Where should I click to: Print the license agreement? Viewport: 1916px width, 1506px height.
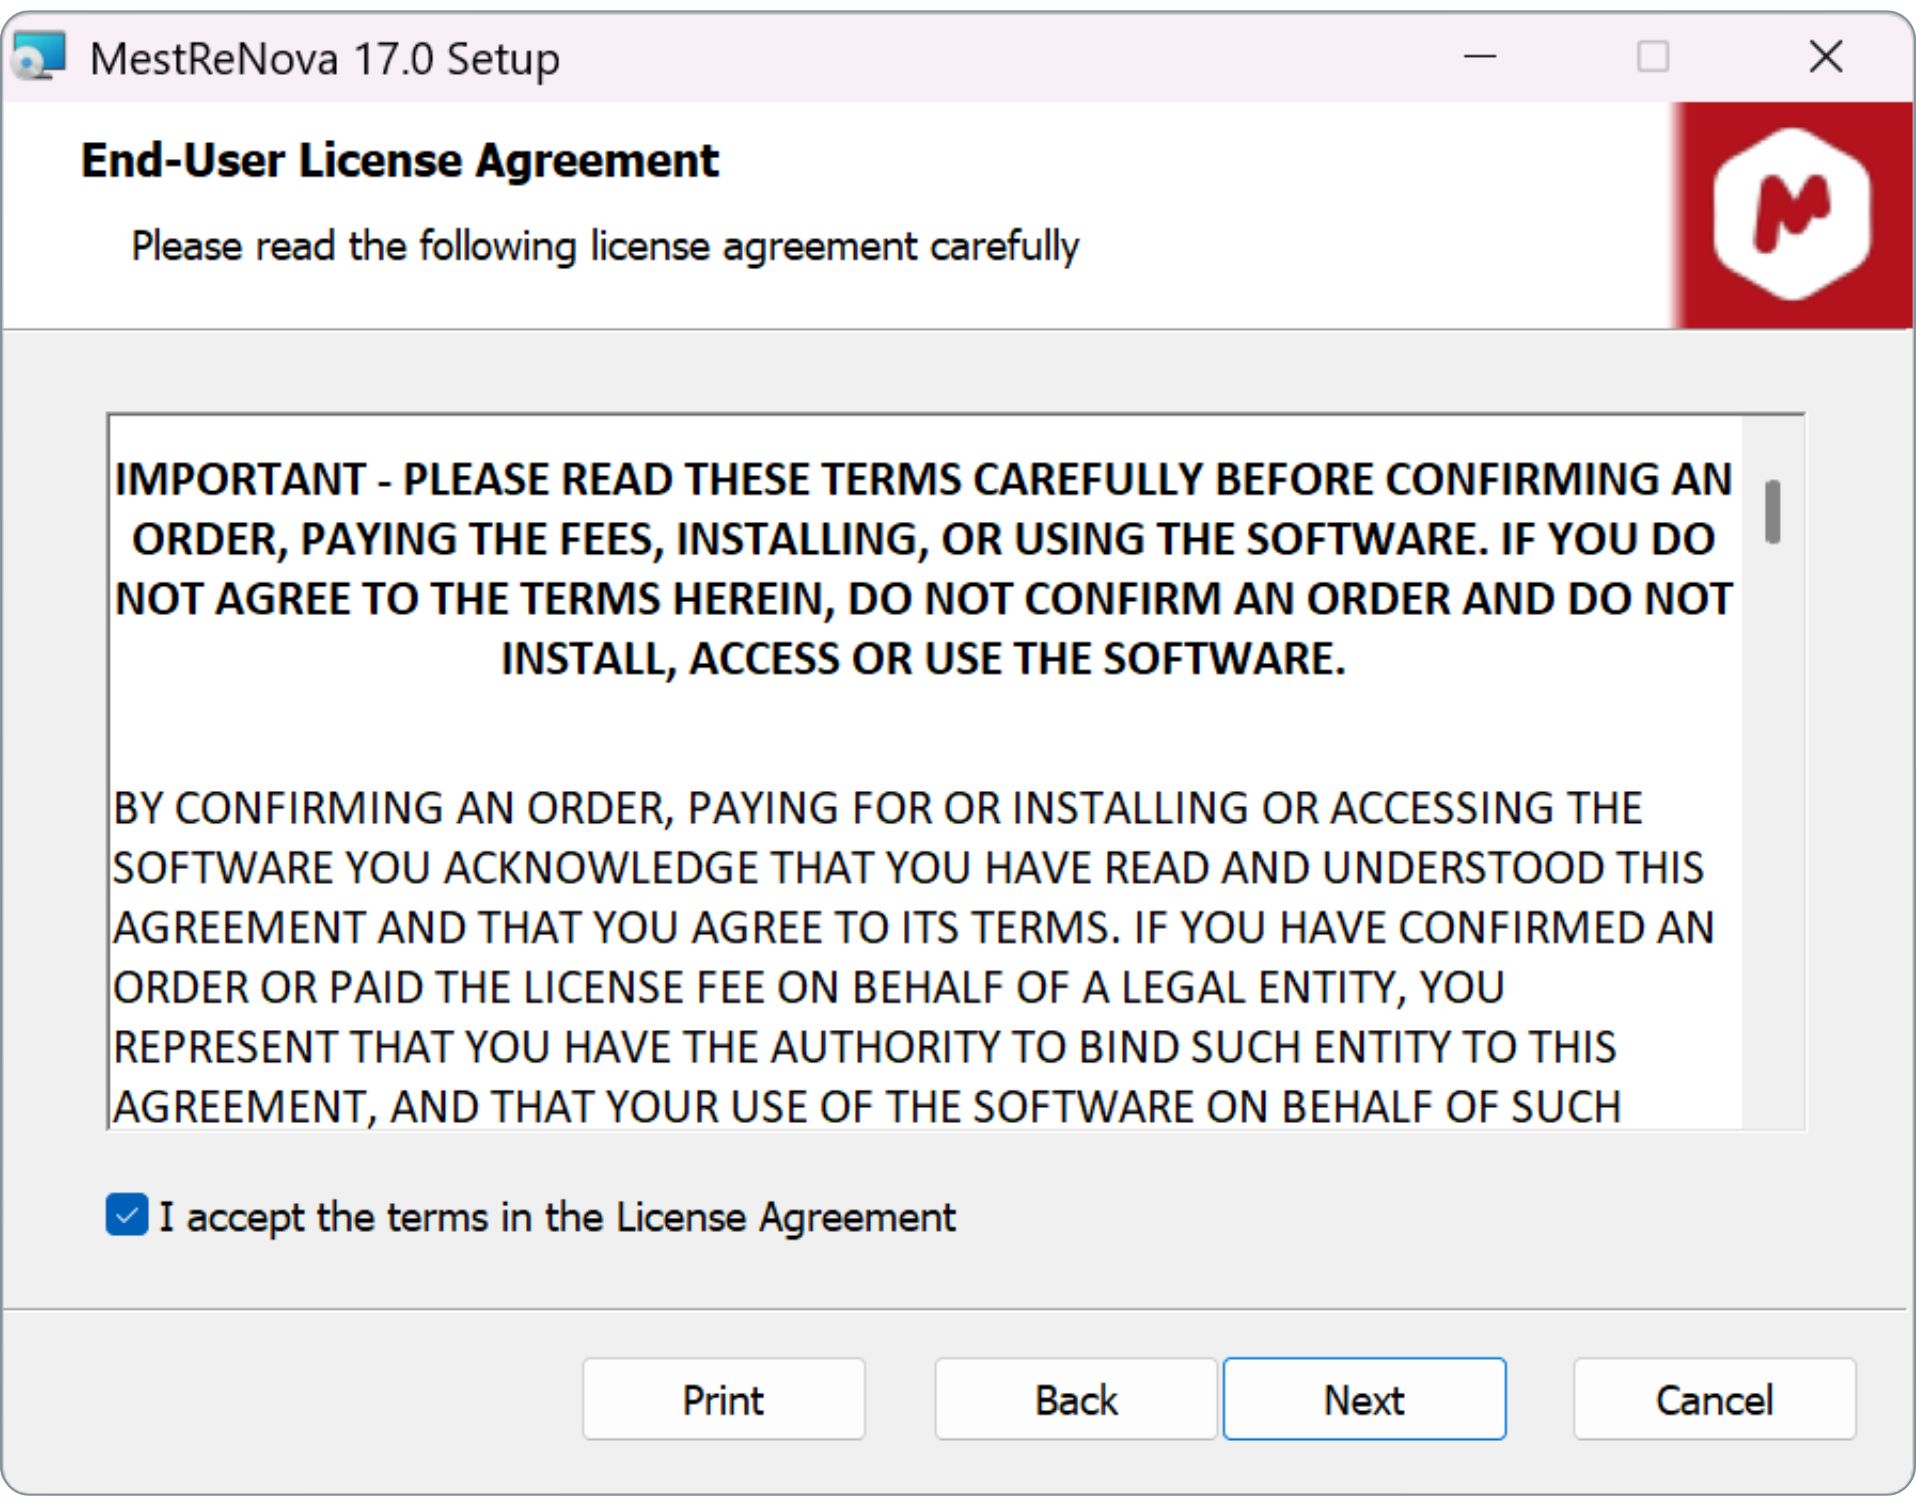pos(723,1399)
